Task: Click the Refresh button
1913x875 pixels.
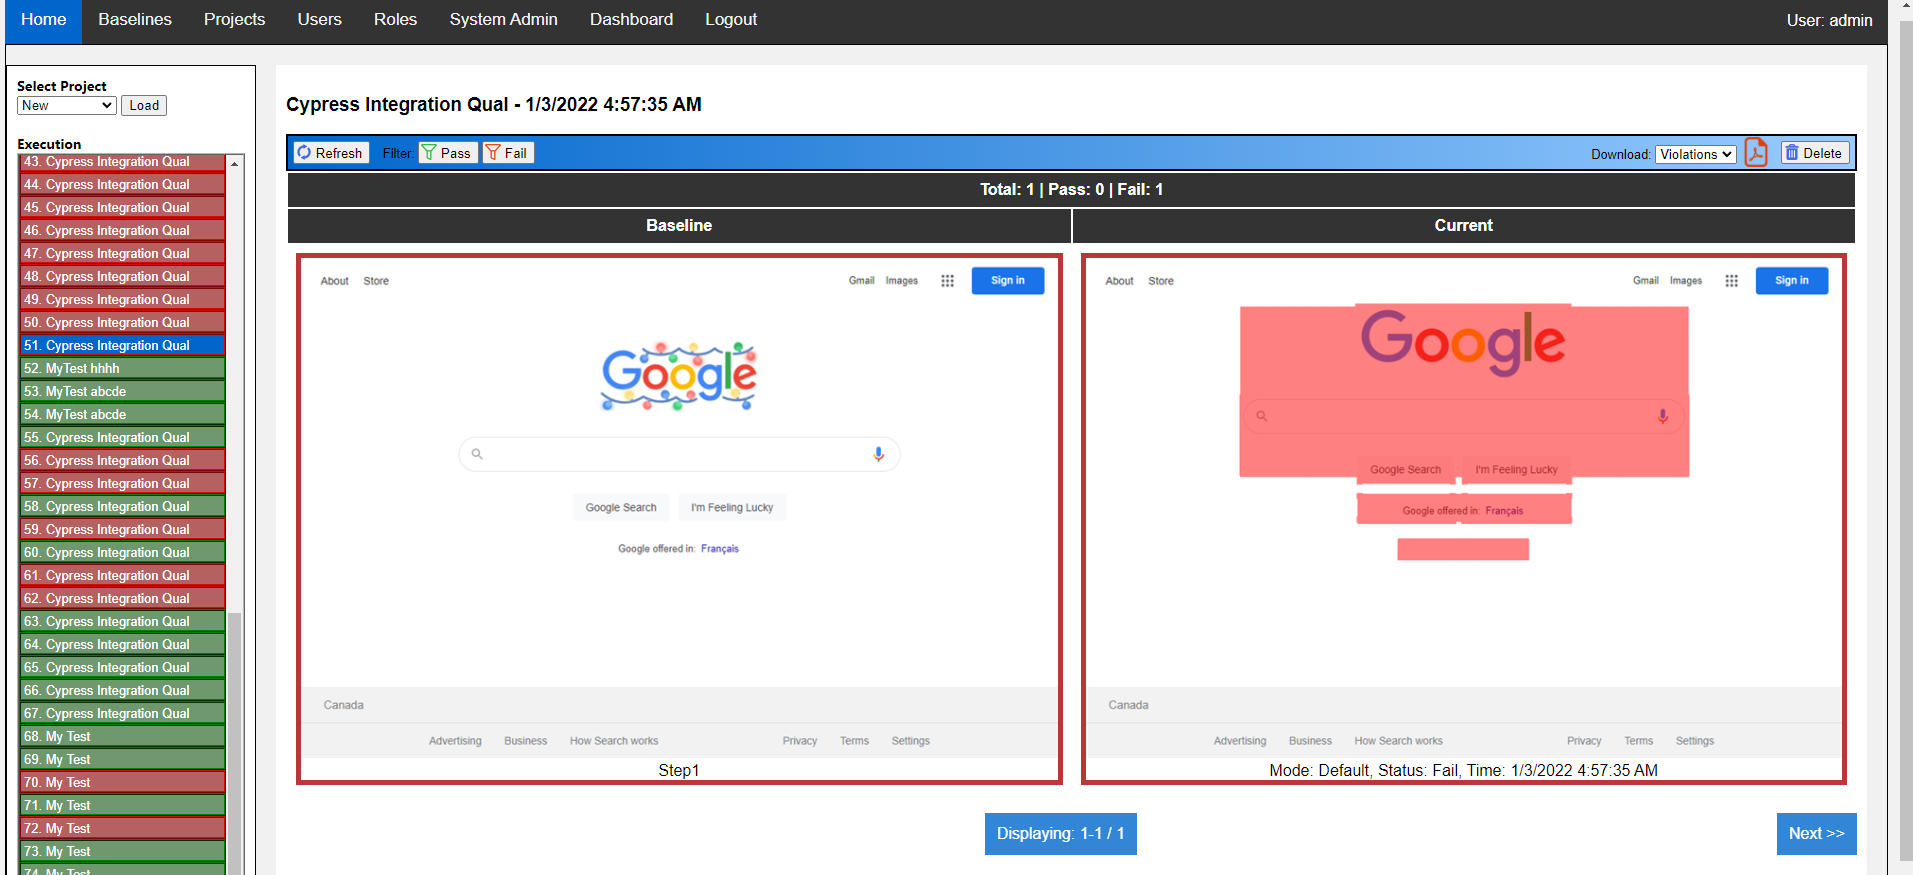Action: point(330,153)
